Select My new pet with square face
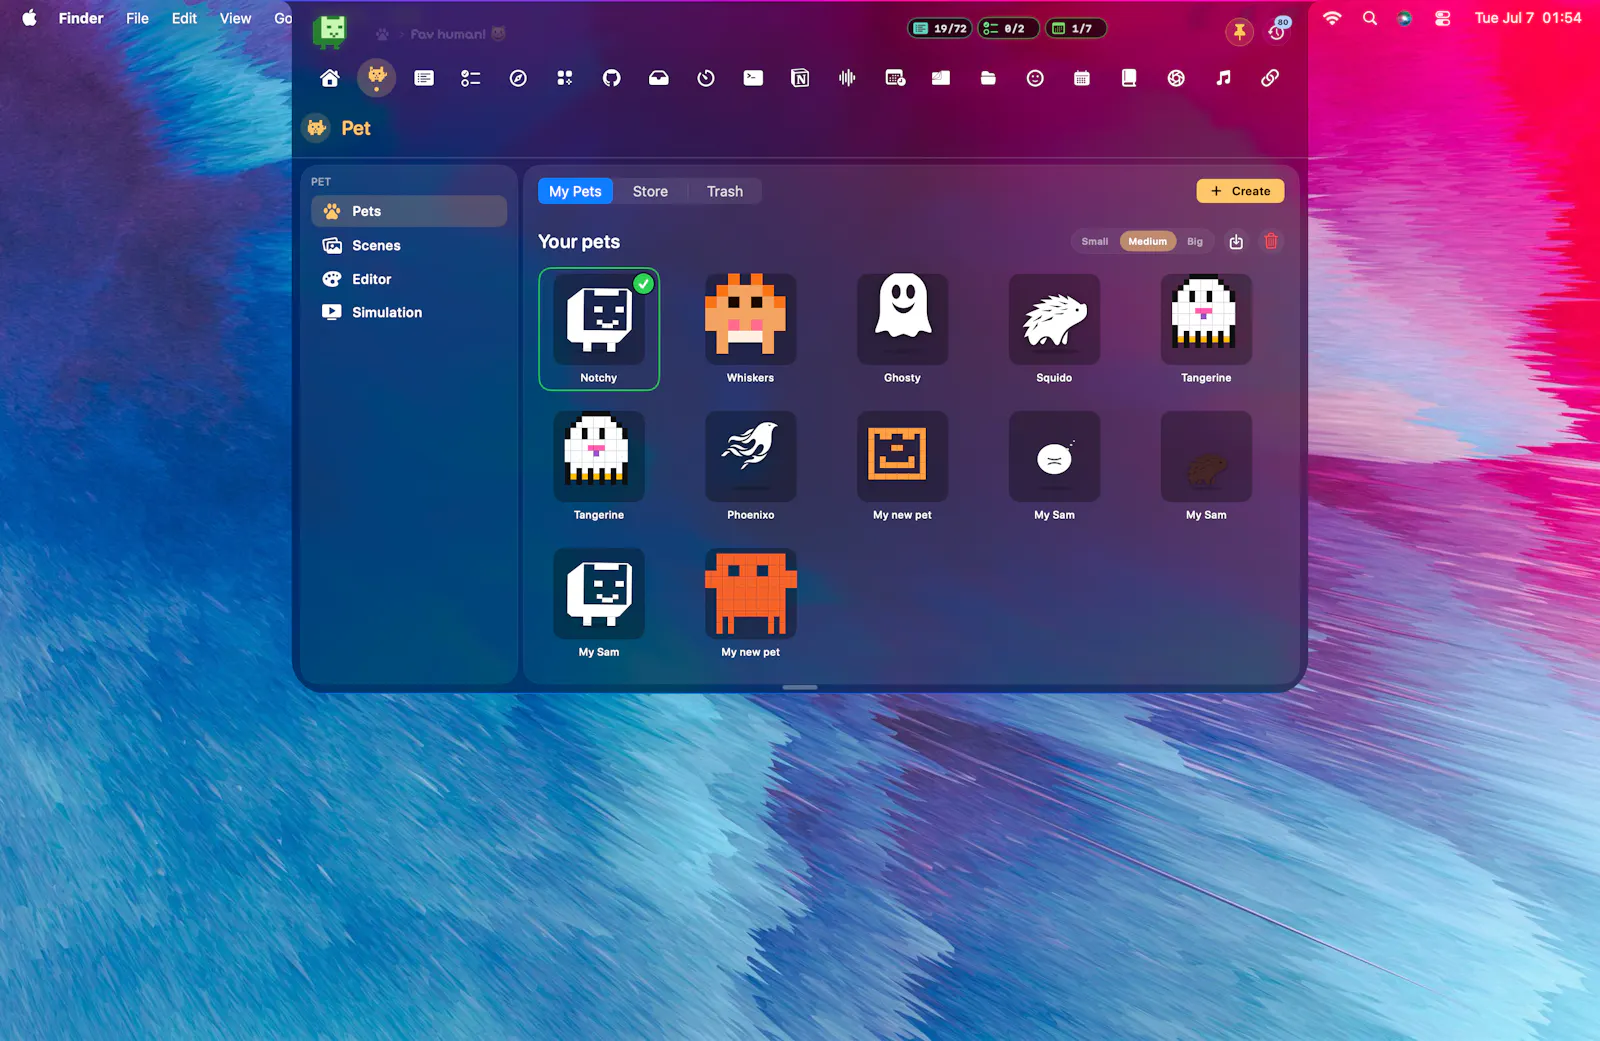The width and height of the screenshot is (1600, 1041). (x=902, y=466)
